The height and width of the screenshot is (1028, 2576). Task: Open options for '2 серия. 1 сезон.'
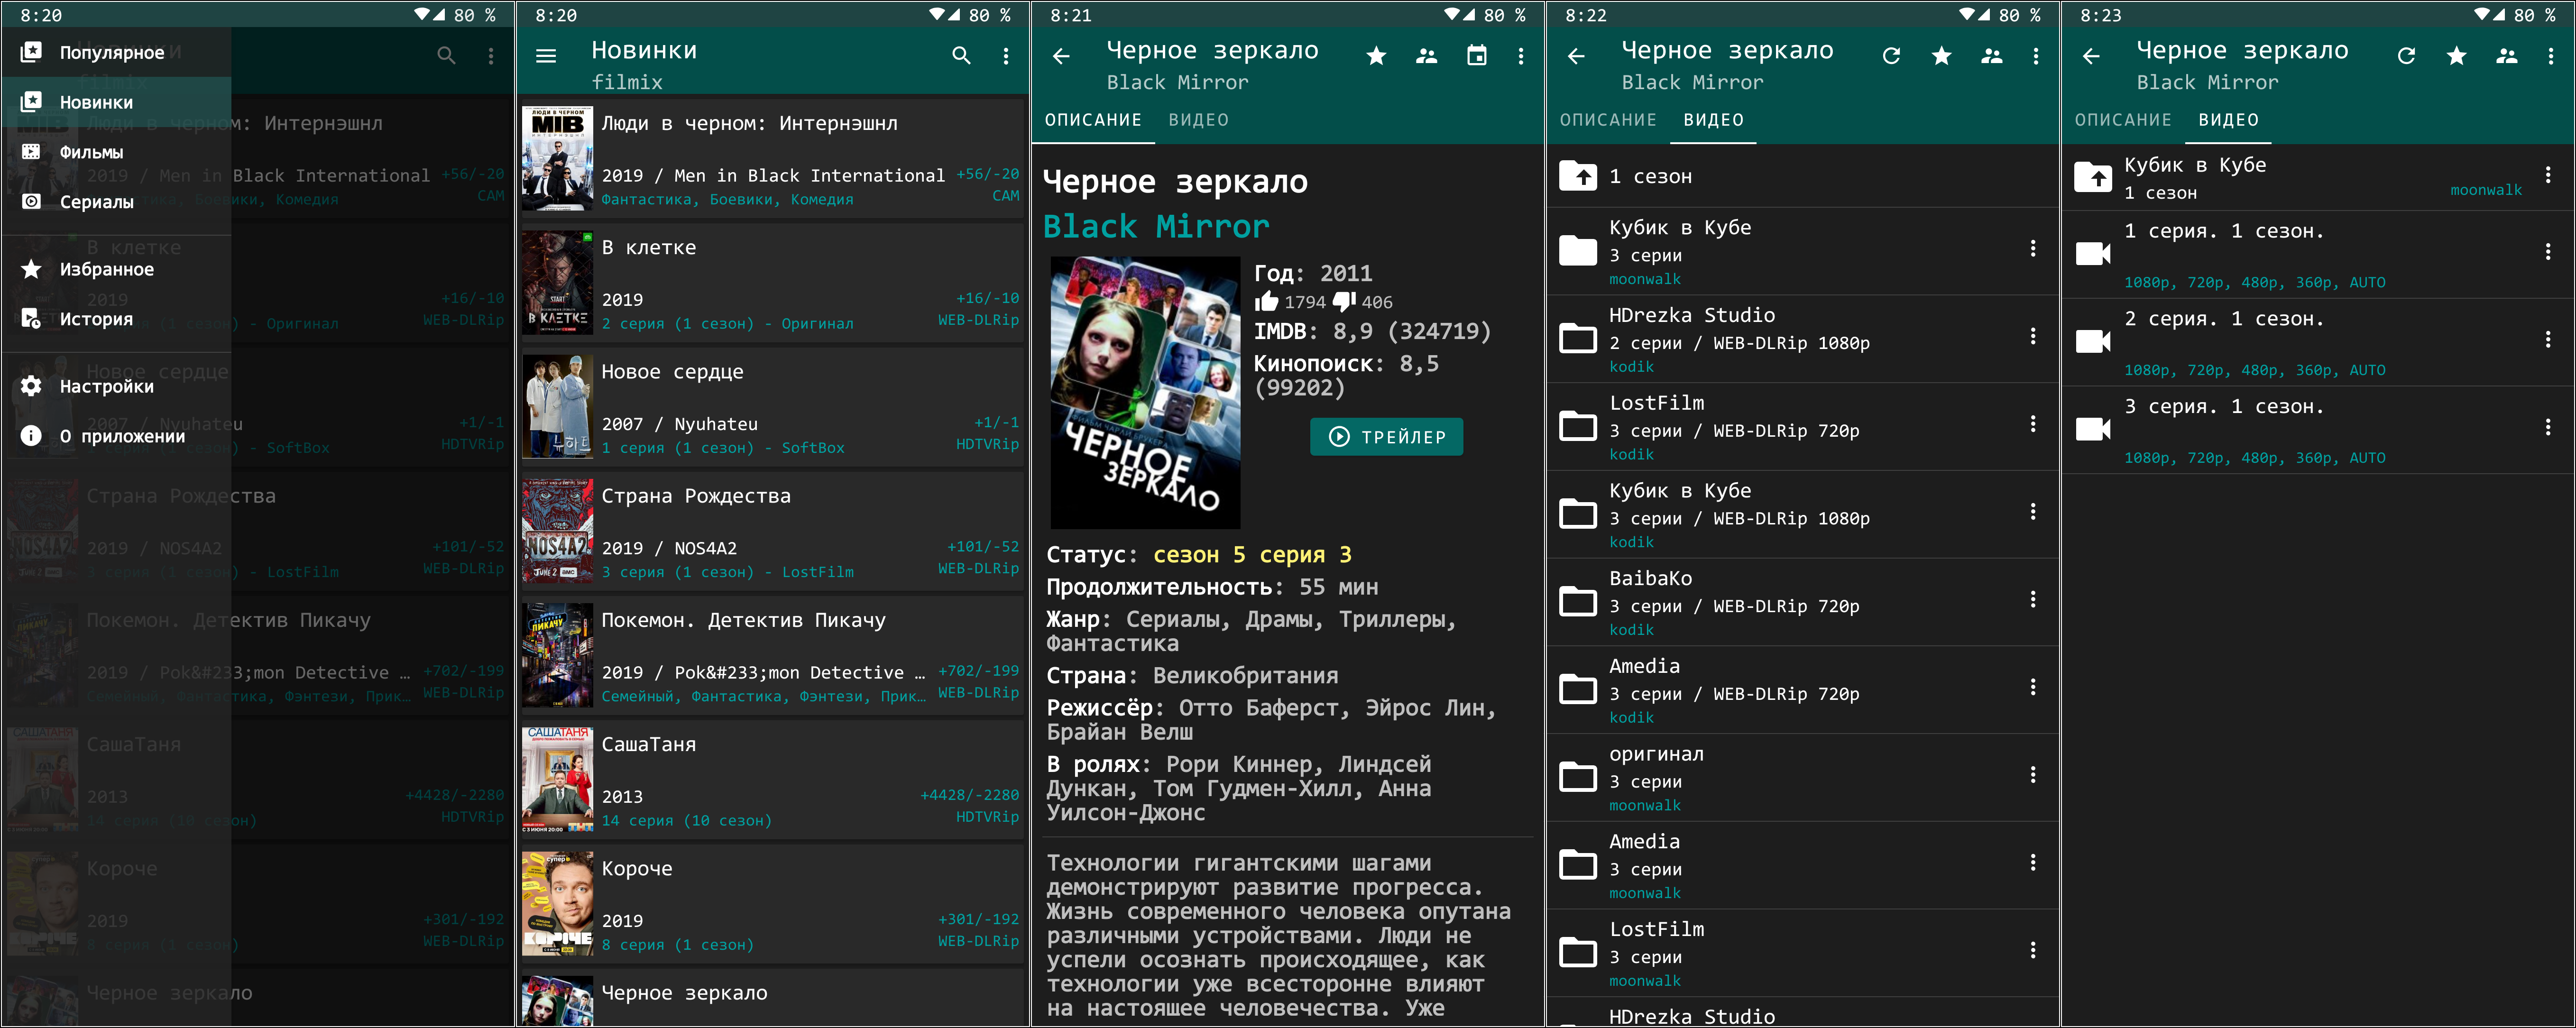[x=2548, y=340]
